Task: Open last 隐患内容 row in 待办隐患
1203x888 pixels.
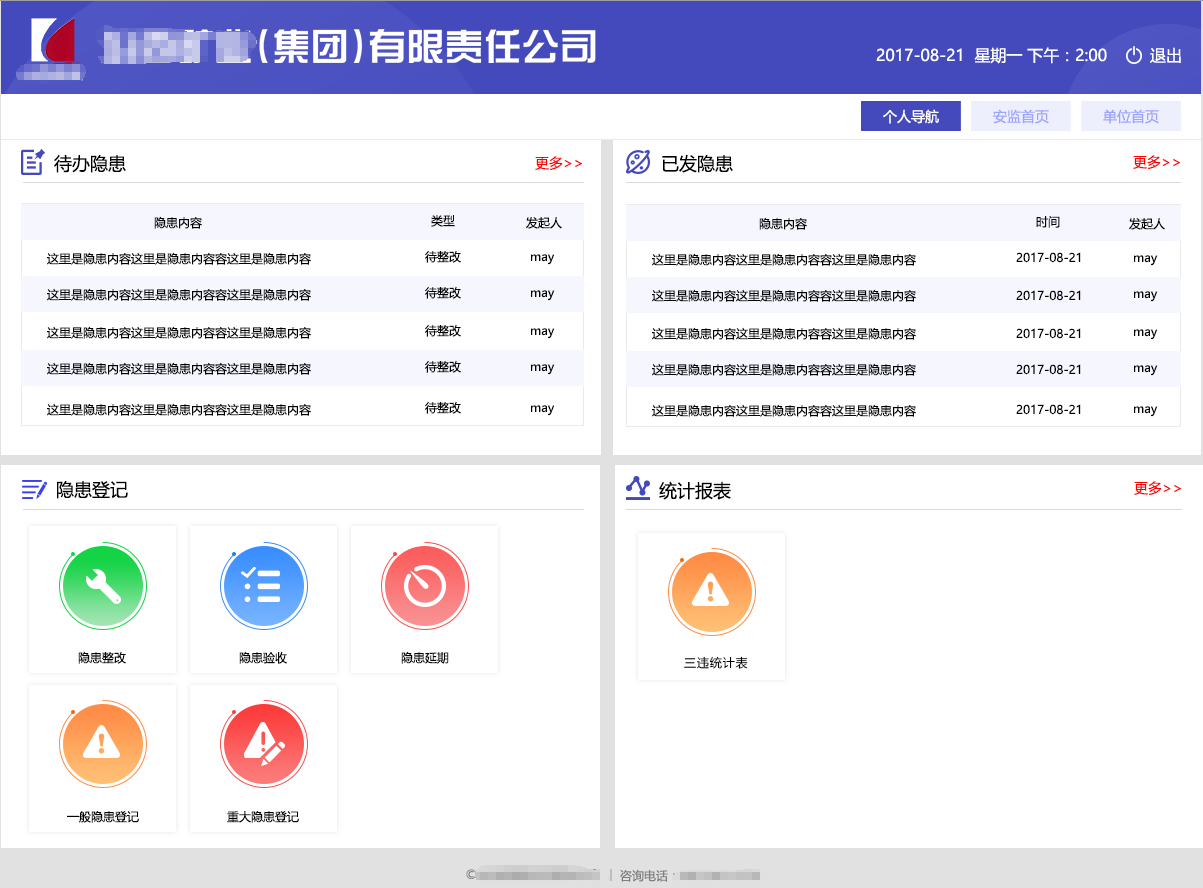Action: click(179, 410)
